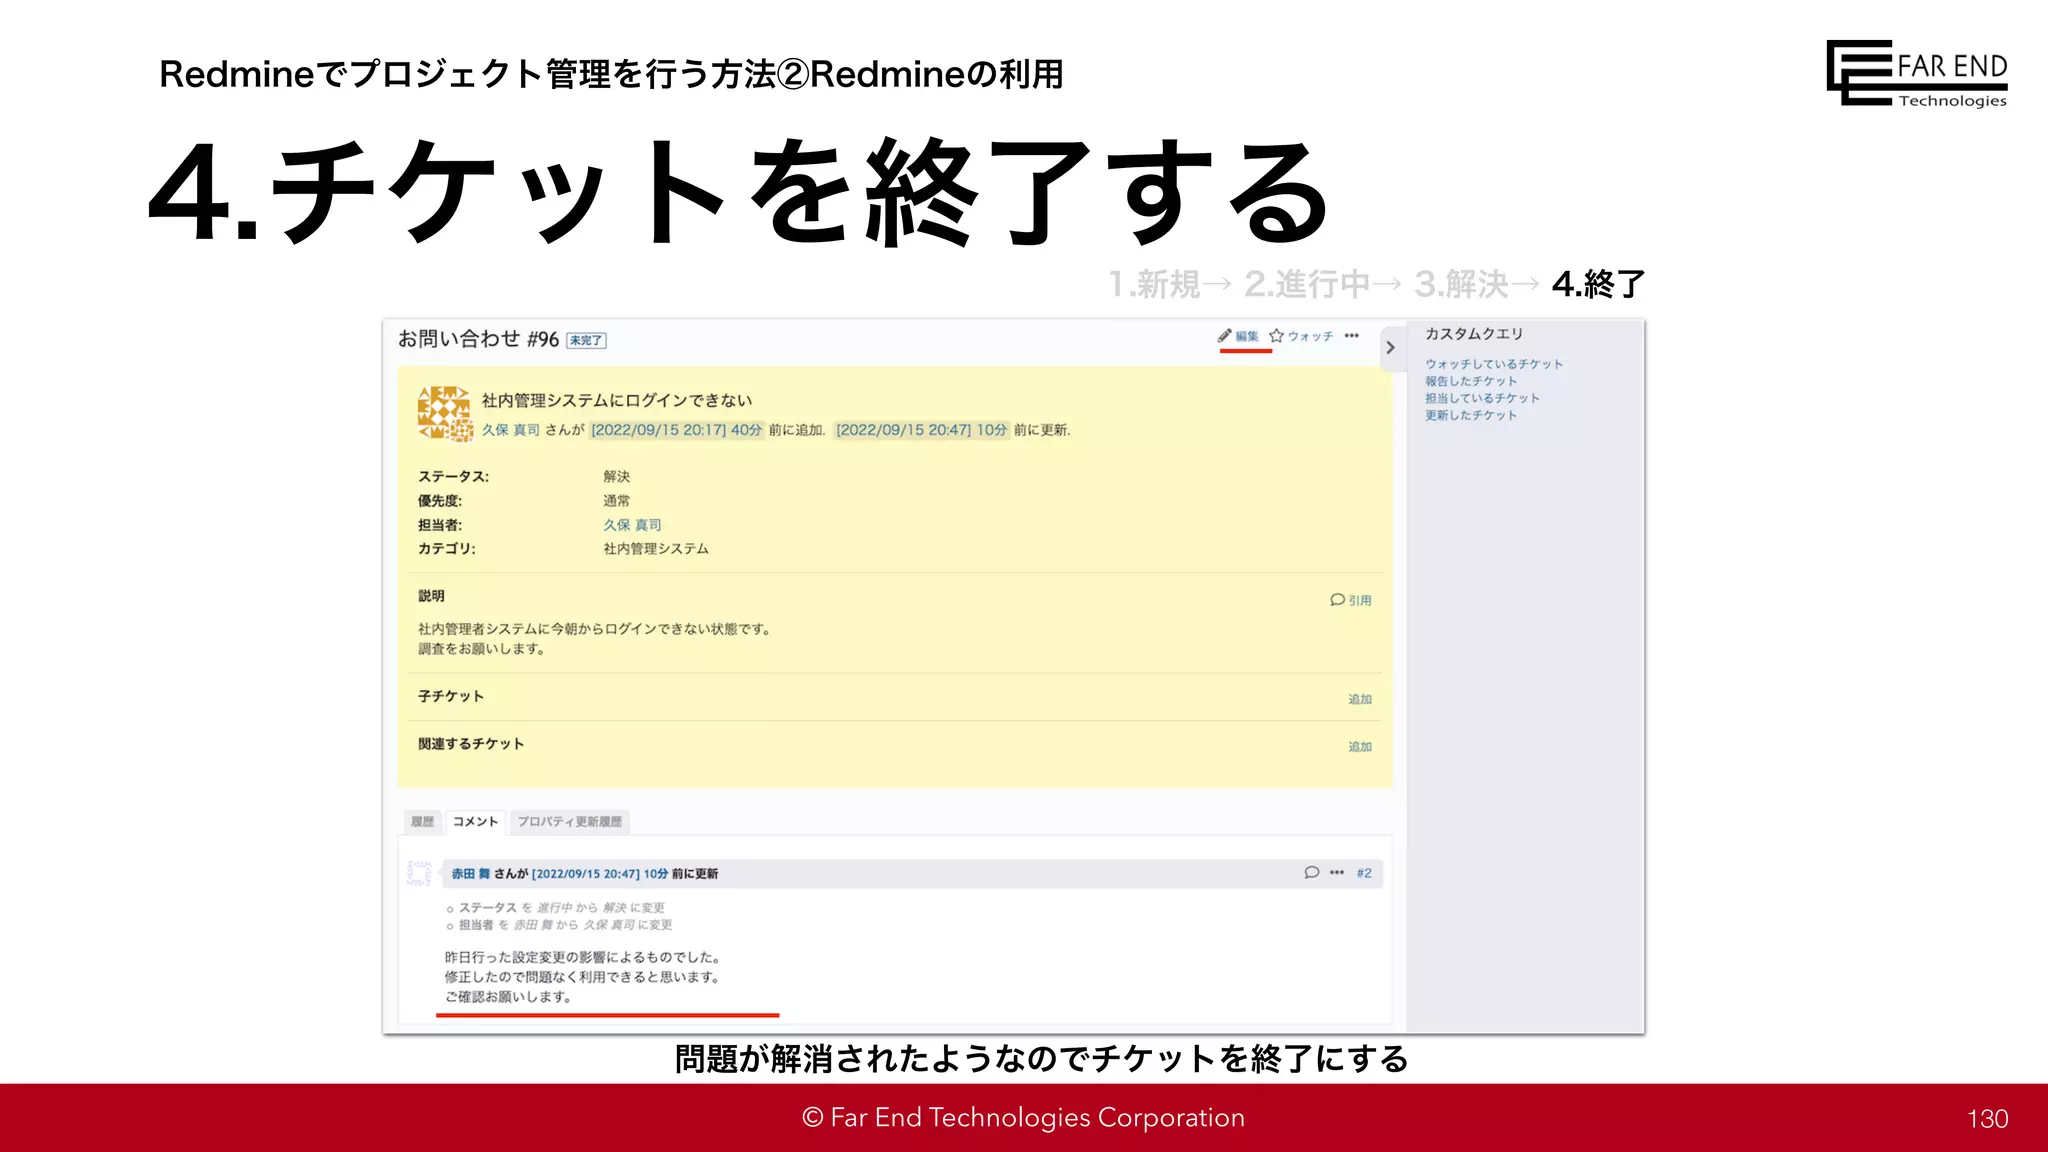Viewport: 2048px width, 1152px height.
Task: Open the three-dot menu on comment #2
Action: (x=1337, y=873)
